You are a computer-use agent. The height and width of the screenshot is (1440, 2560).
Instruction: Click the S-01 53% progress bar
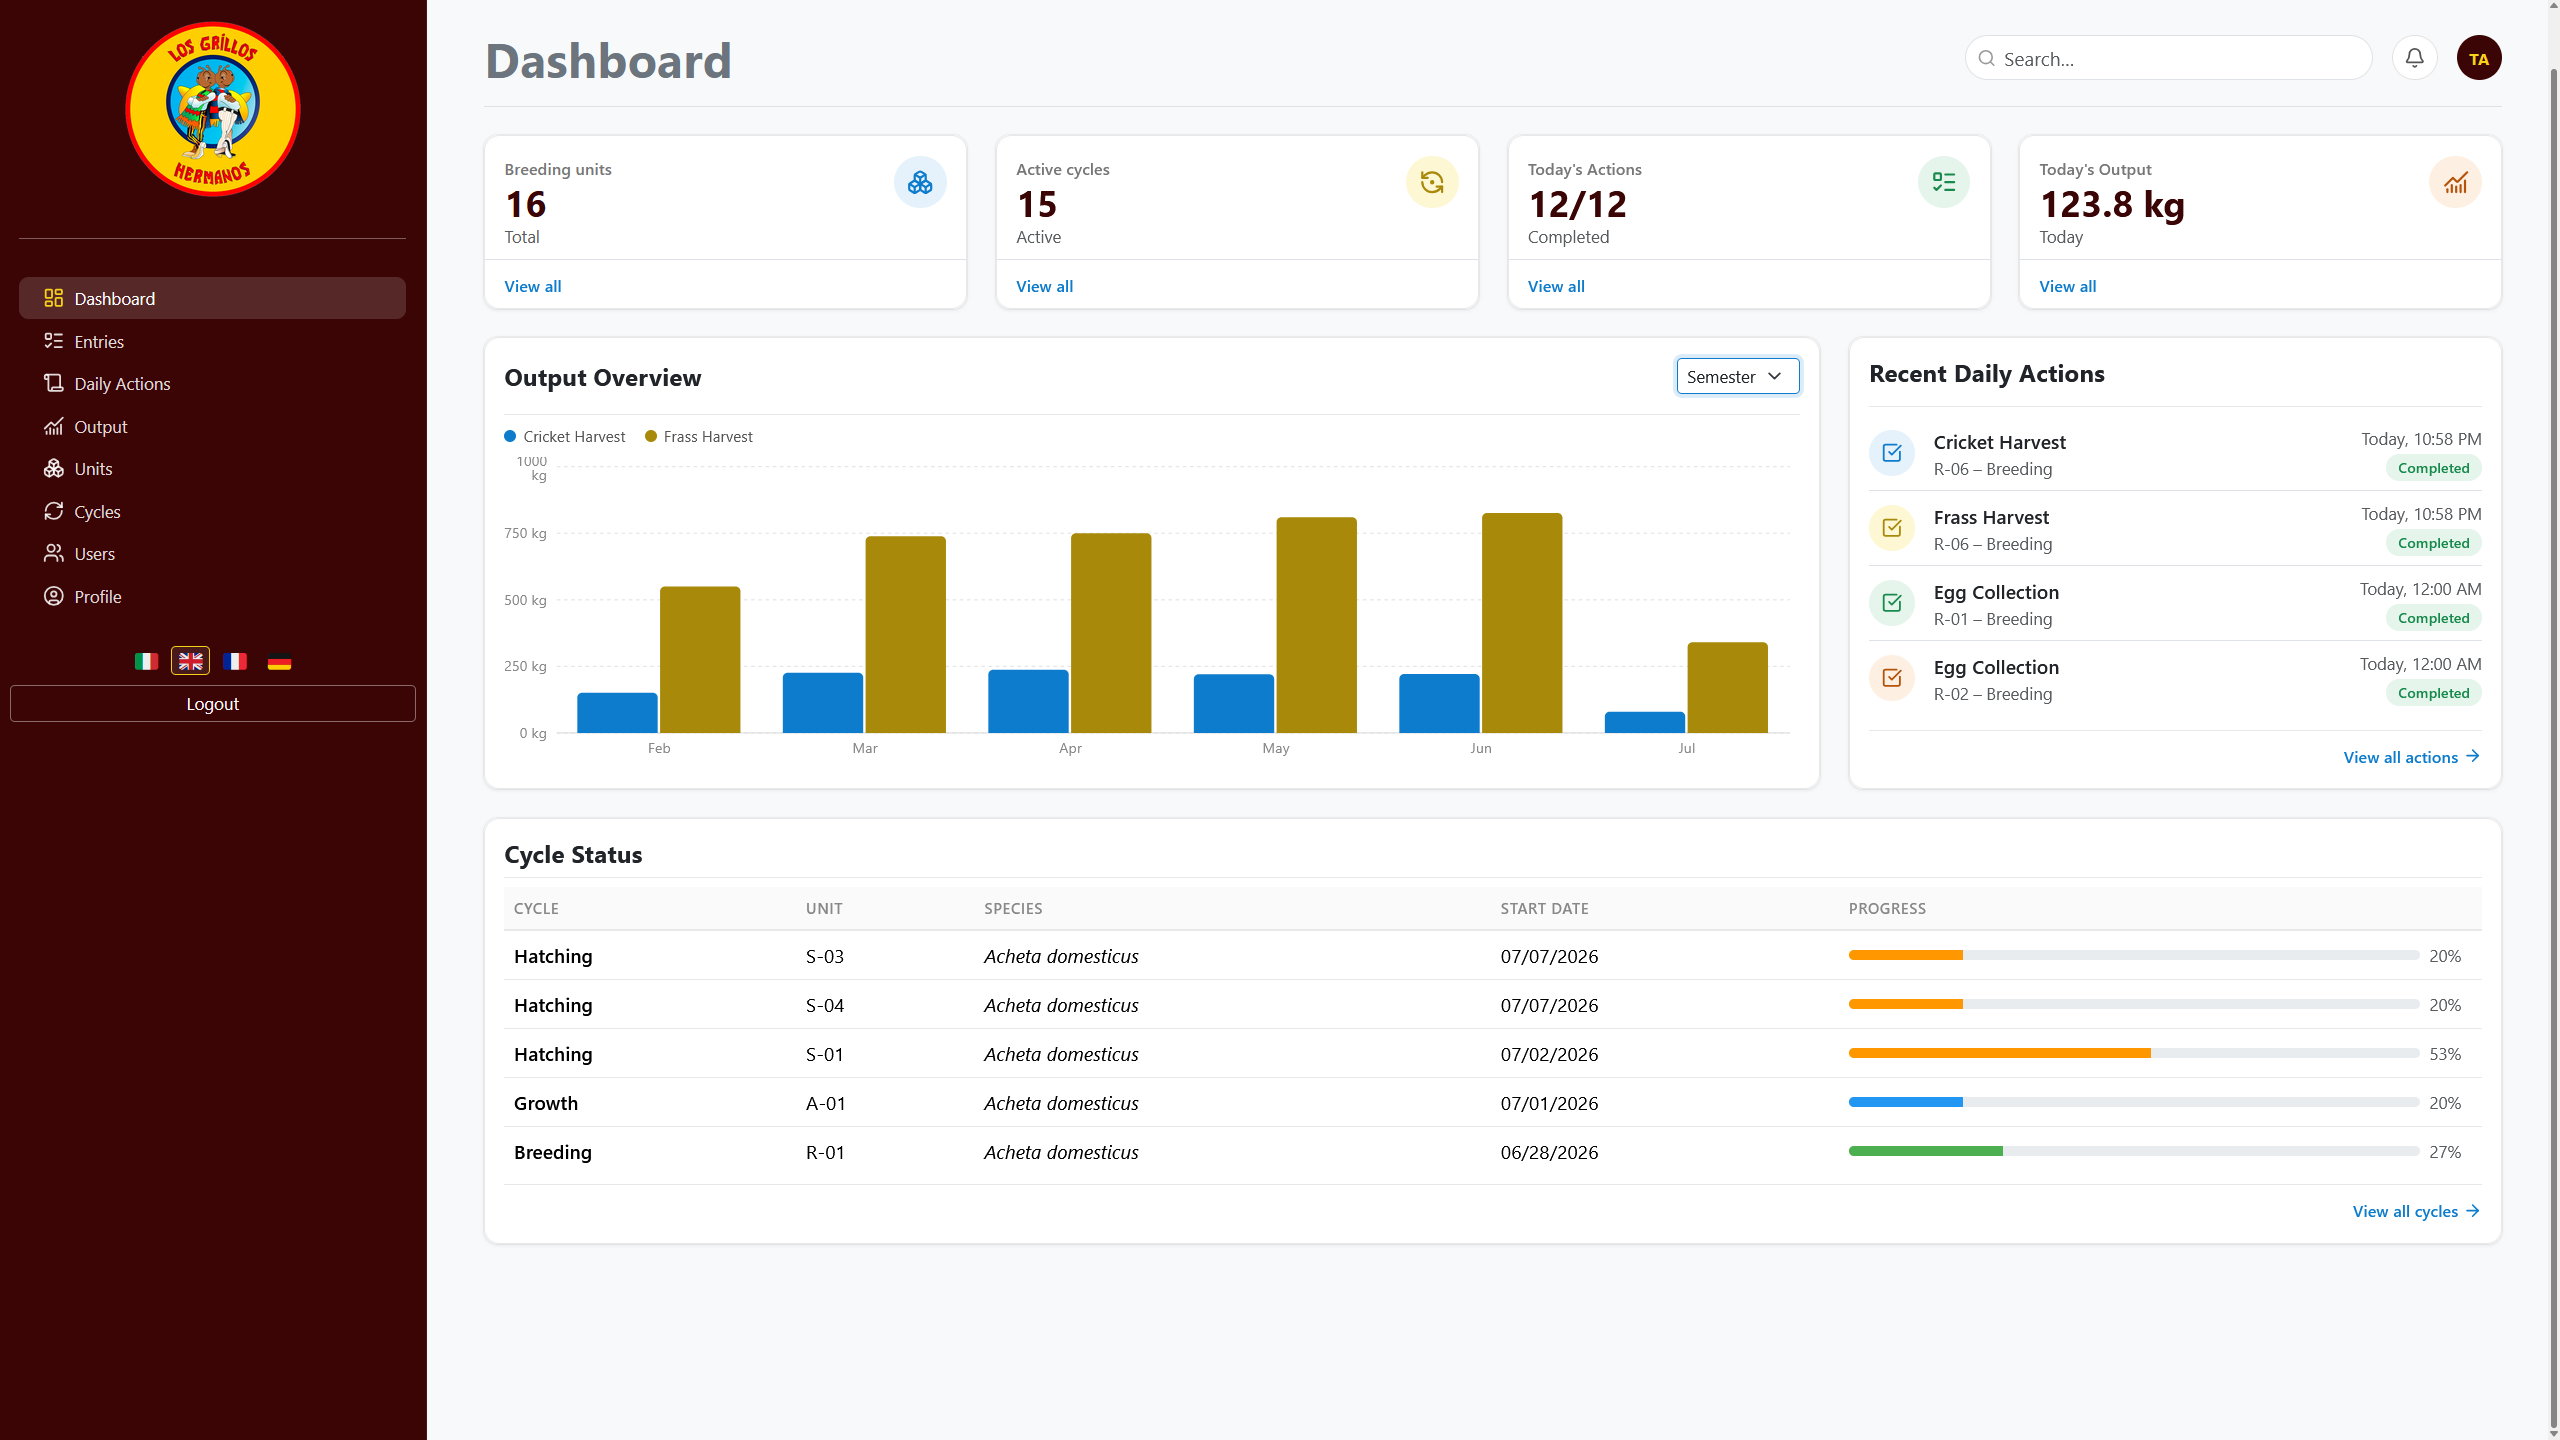[2133, 1053]
